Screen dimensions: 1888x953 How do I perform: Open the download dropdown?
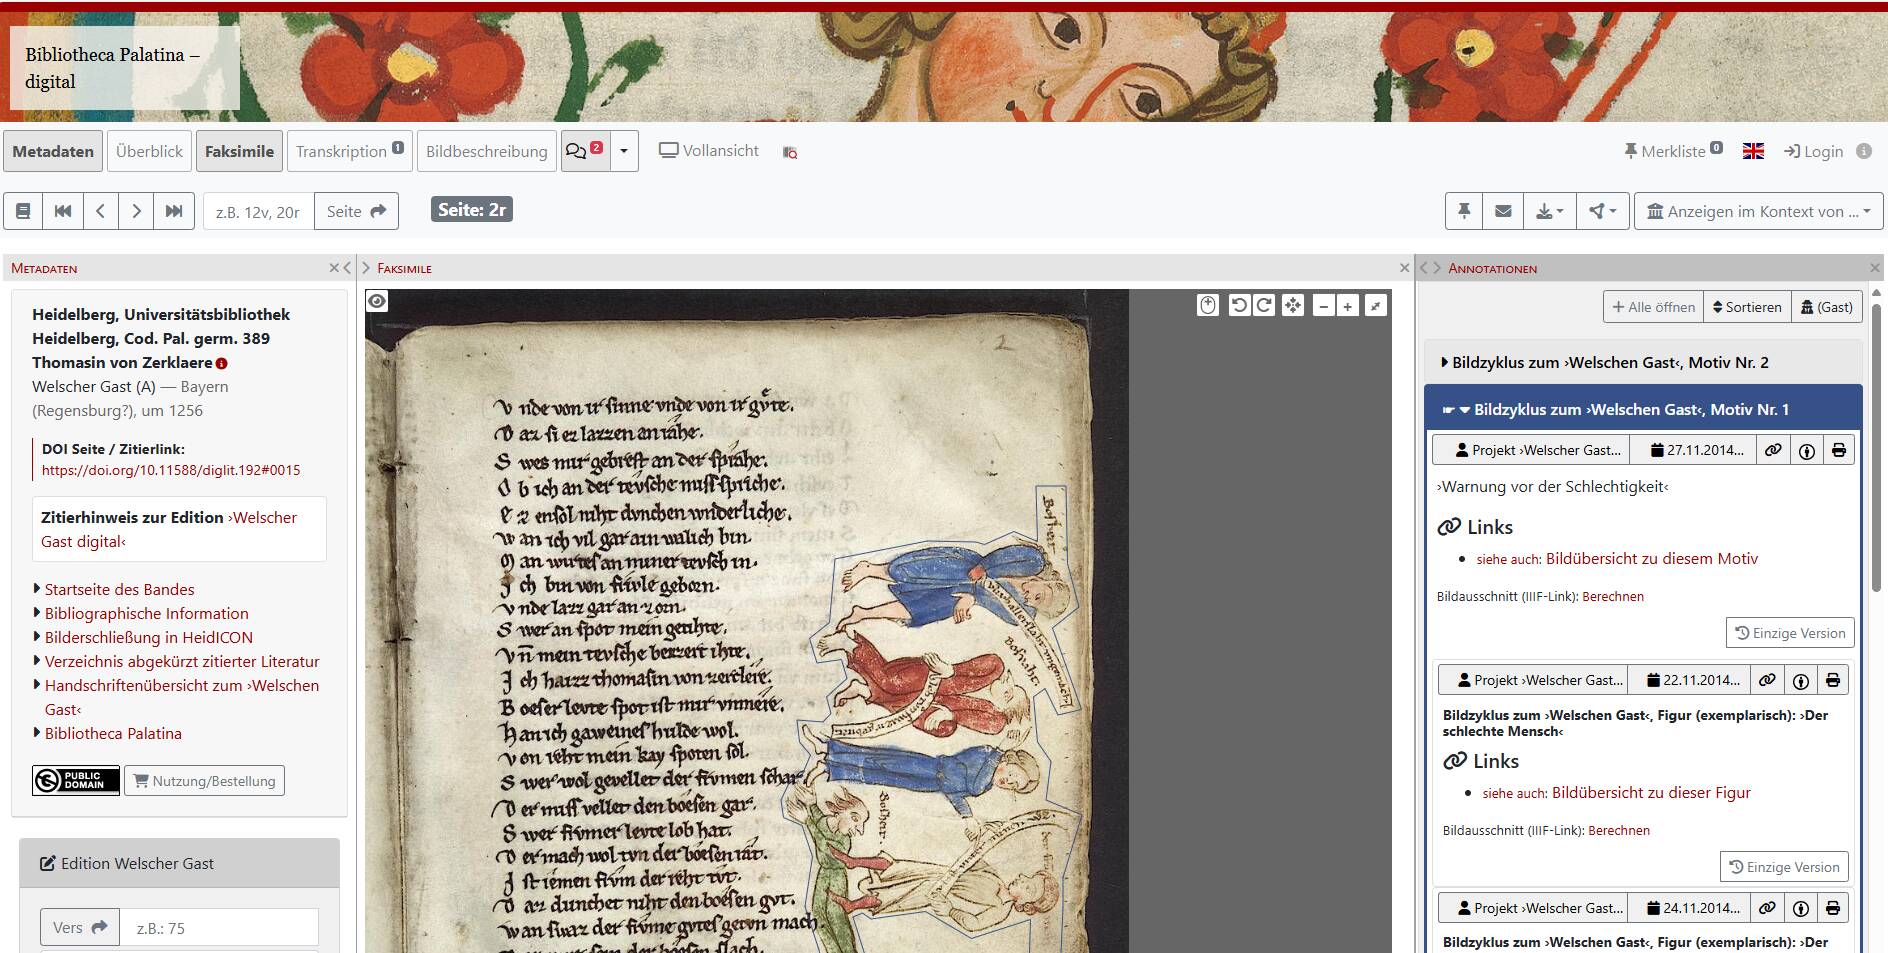click(x=1549, y=211)
